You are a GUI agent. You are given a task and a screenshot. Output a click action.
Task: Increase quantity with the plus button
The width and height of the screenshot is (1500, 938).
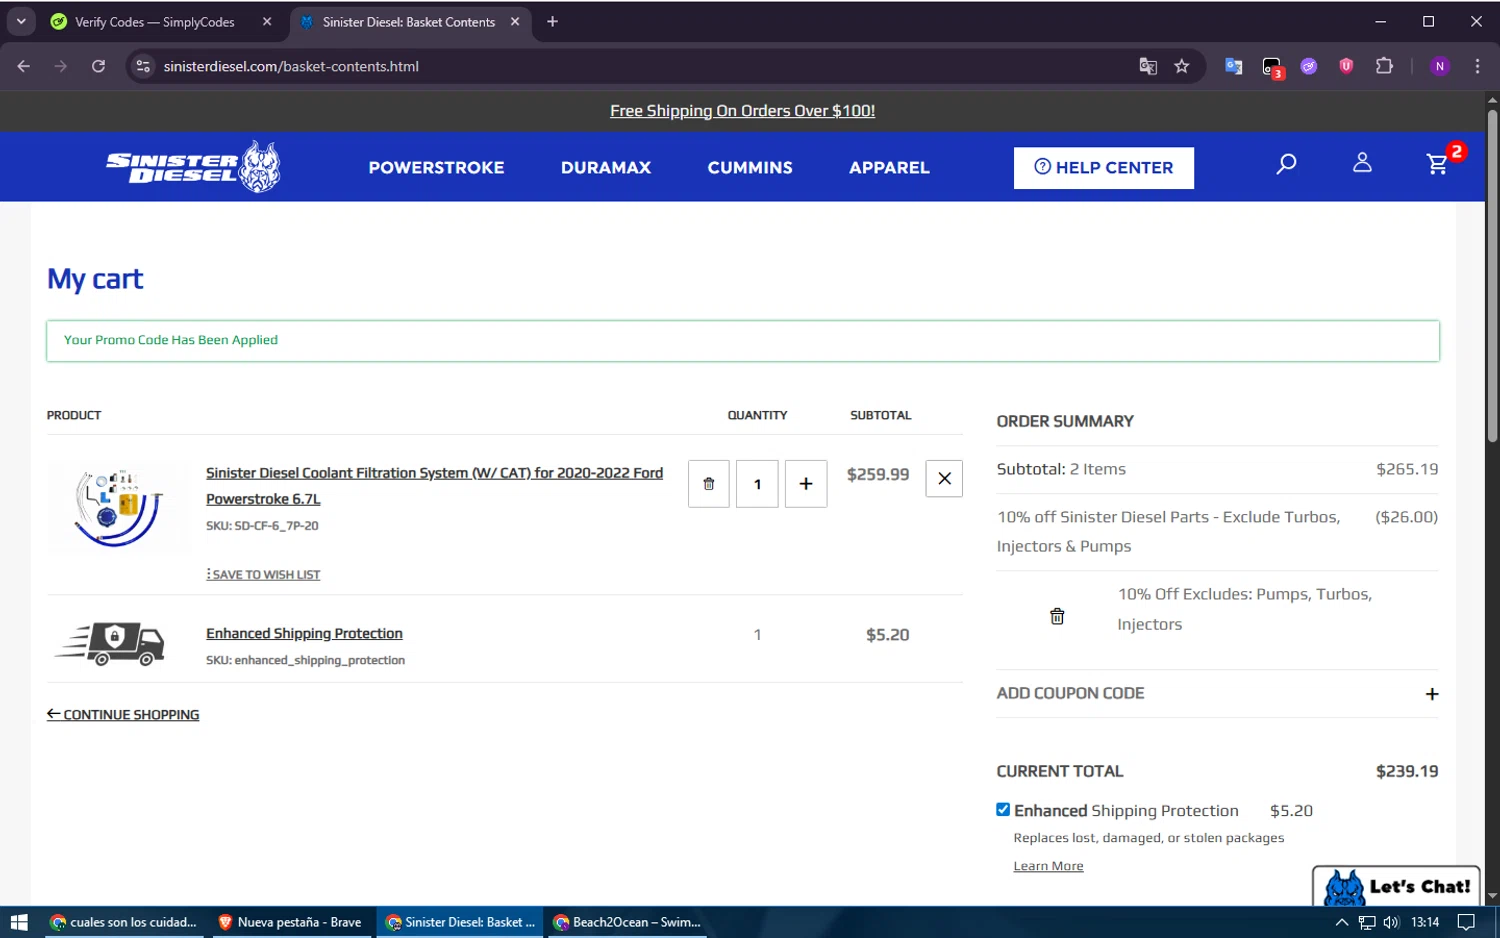pyautogui.click(x=806, y=484)
